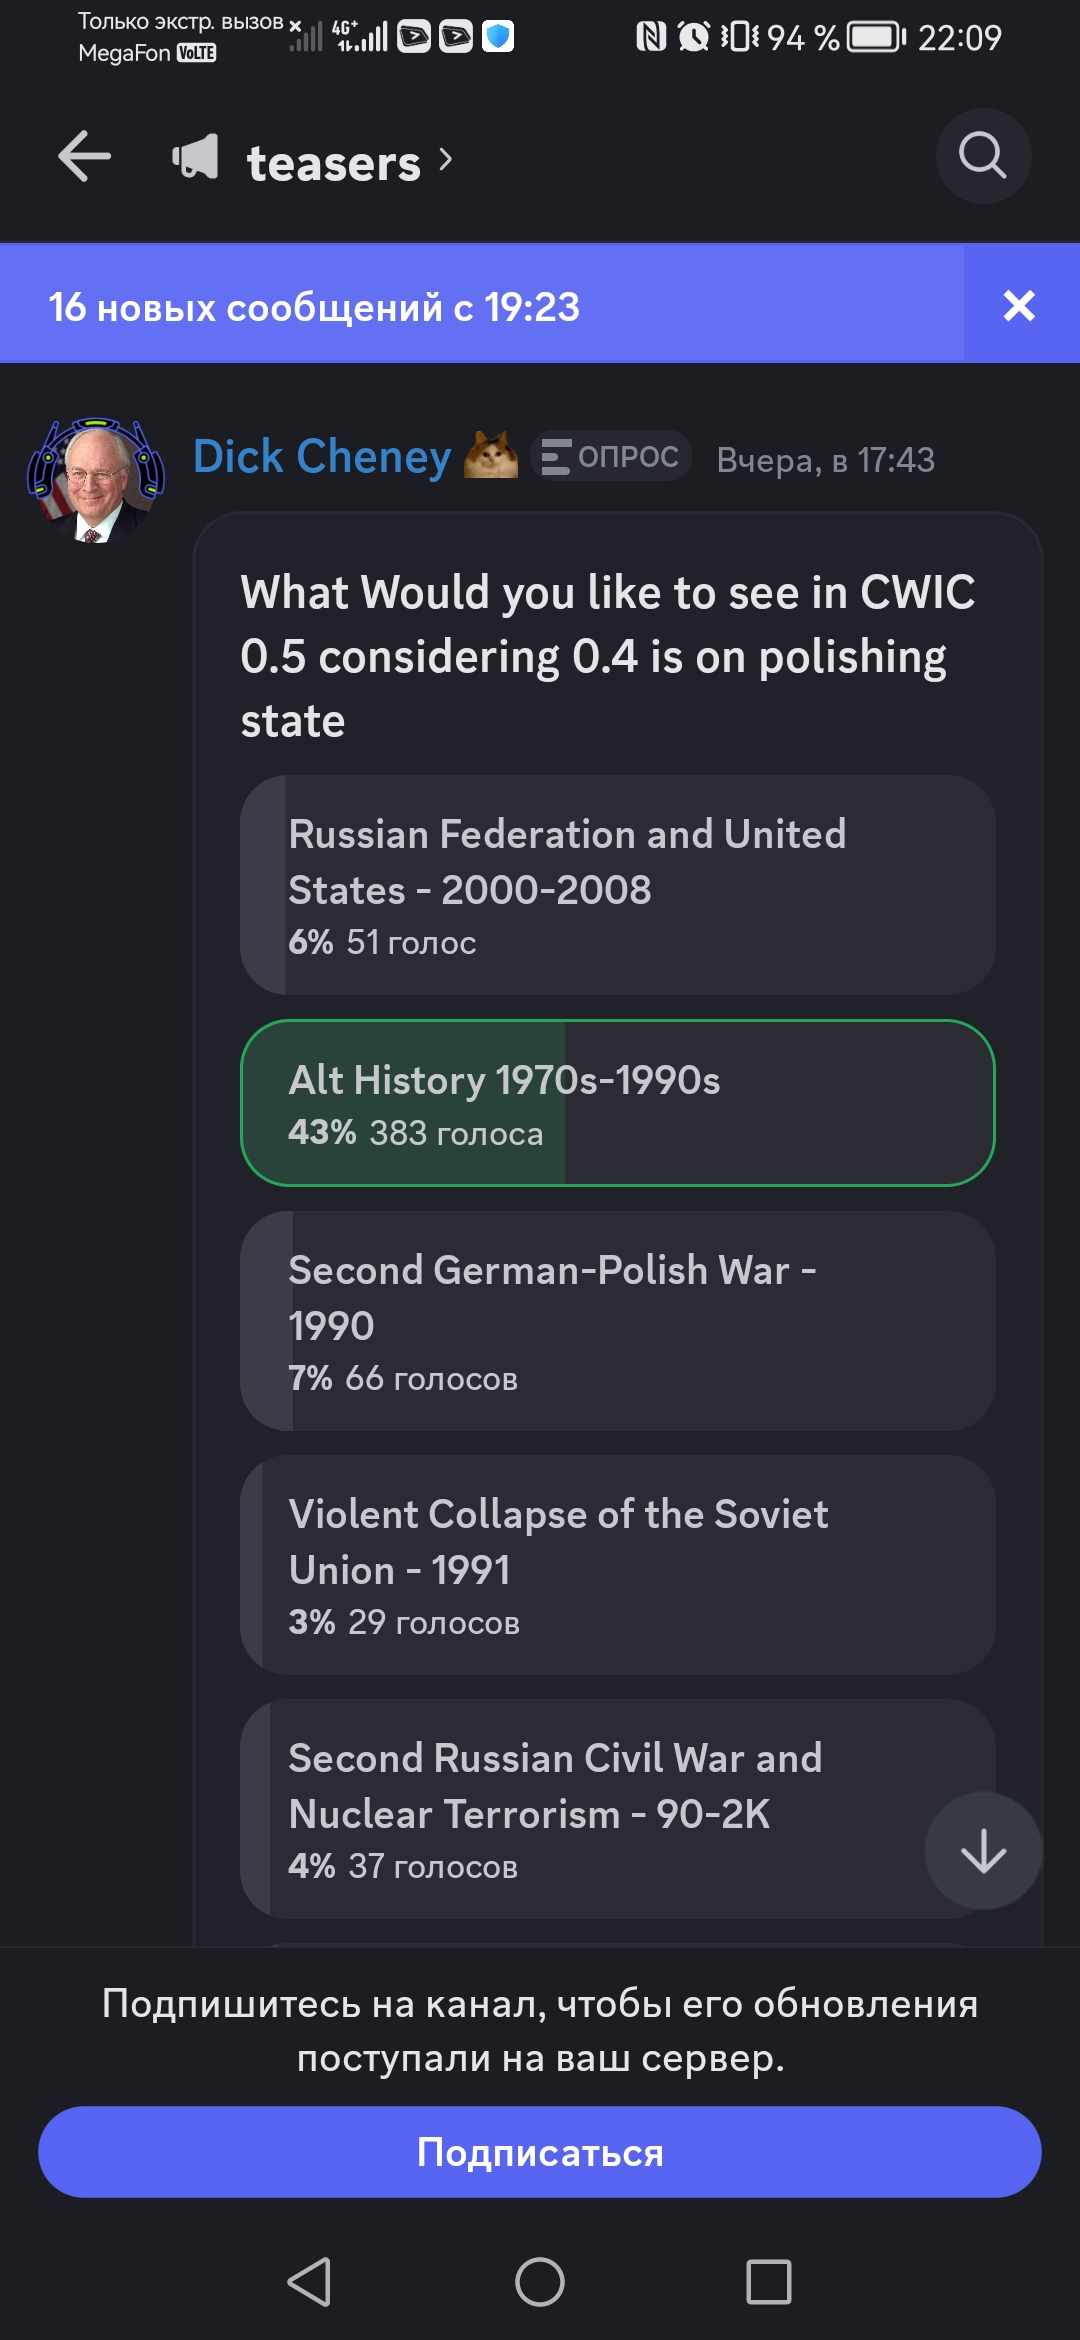
Task: Choose Violent Collapse of the Soviet Union
Action: [617, 1565]
